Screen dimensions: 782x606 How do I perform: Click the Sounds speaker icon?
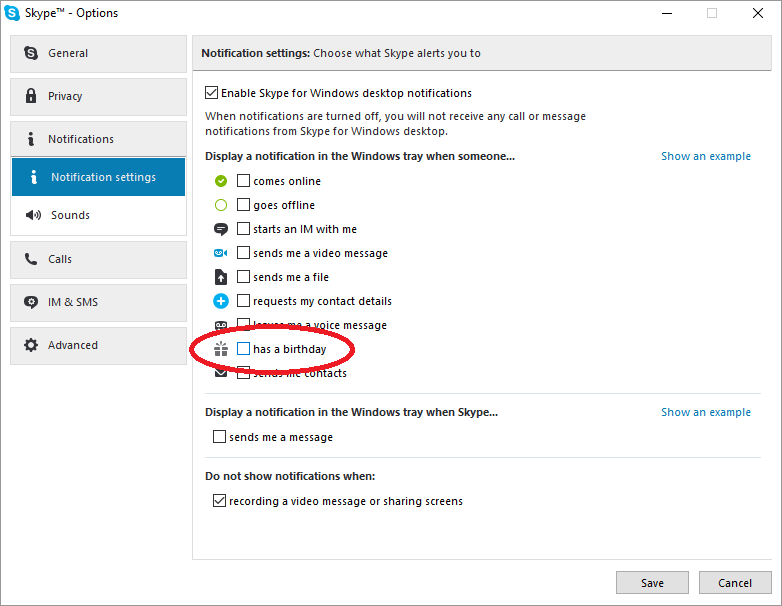click(33, 215)
